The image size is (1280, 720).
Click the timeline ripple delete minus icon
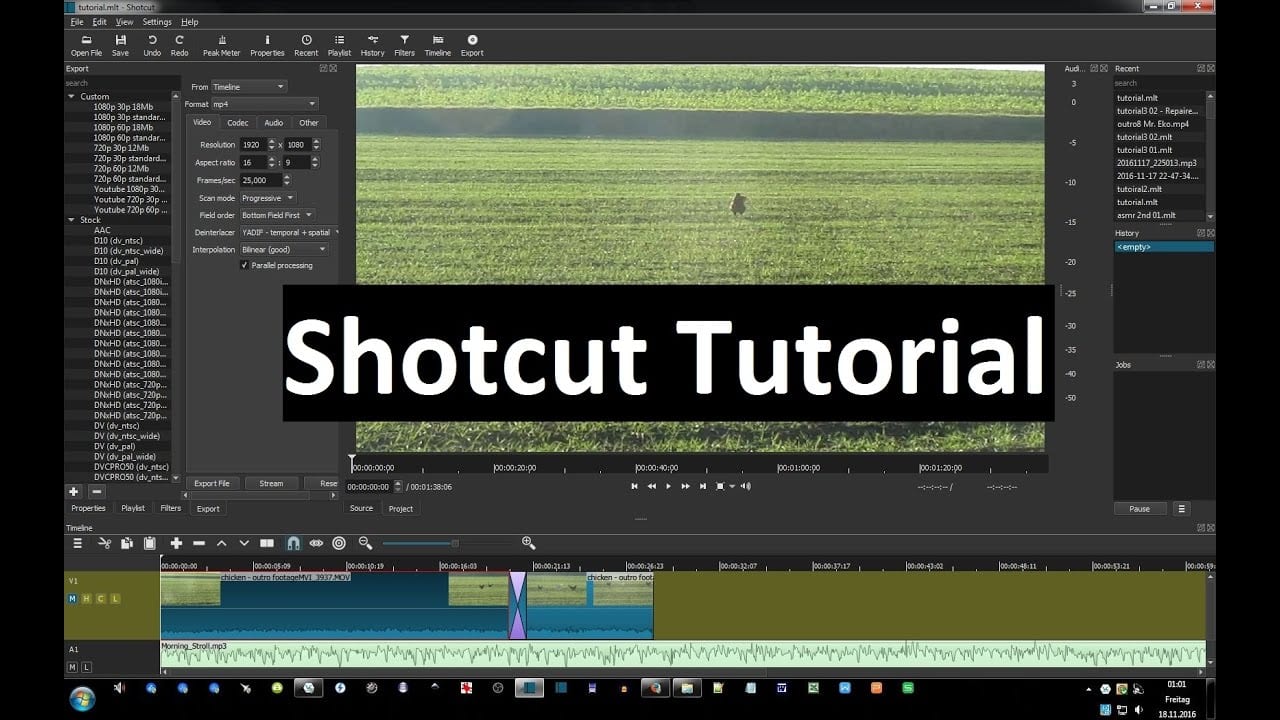click(x=199, y=543)
